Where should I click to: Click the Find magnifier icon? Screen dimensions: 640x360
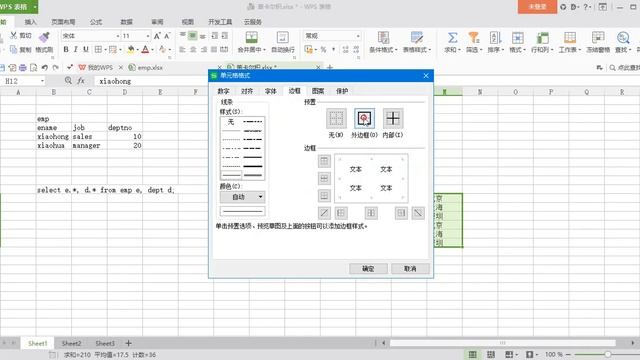tap(623, 38)
